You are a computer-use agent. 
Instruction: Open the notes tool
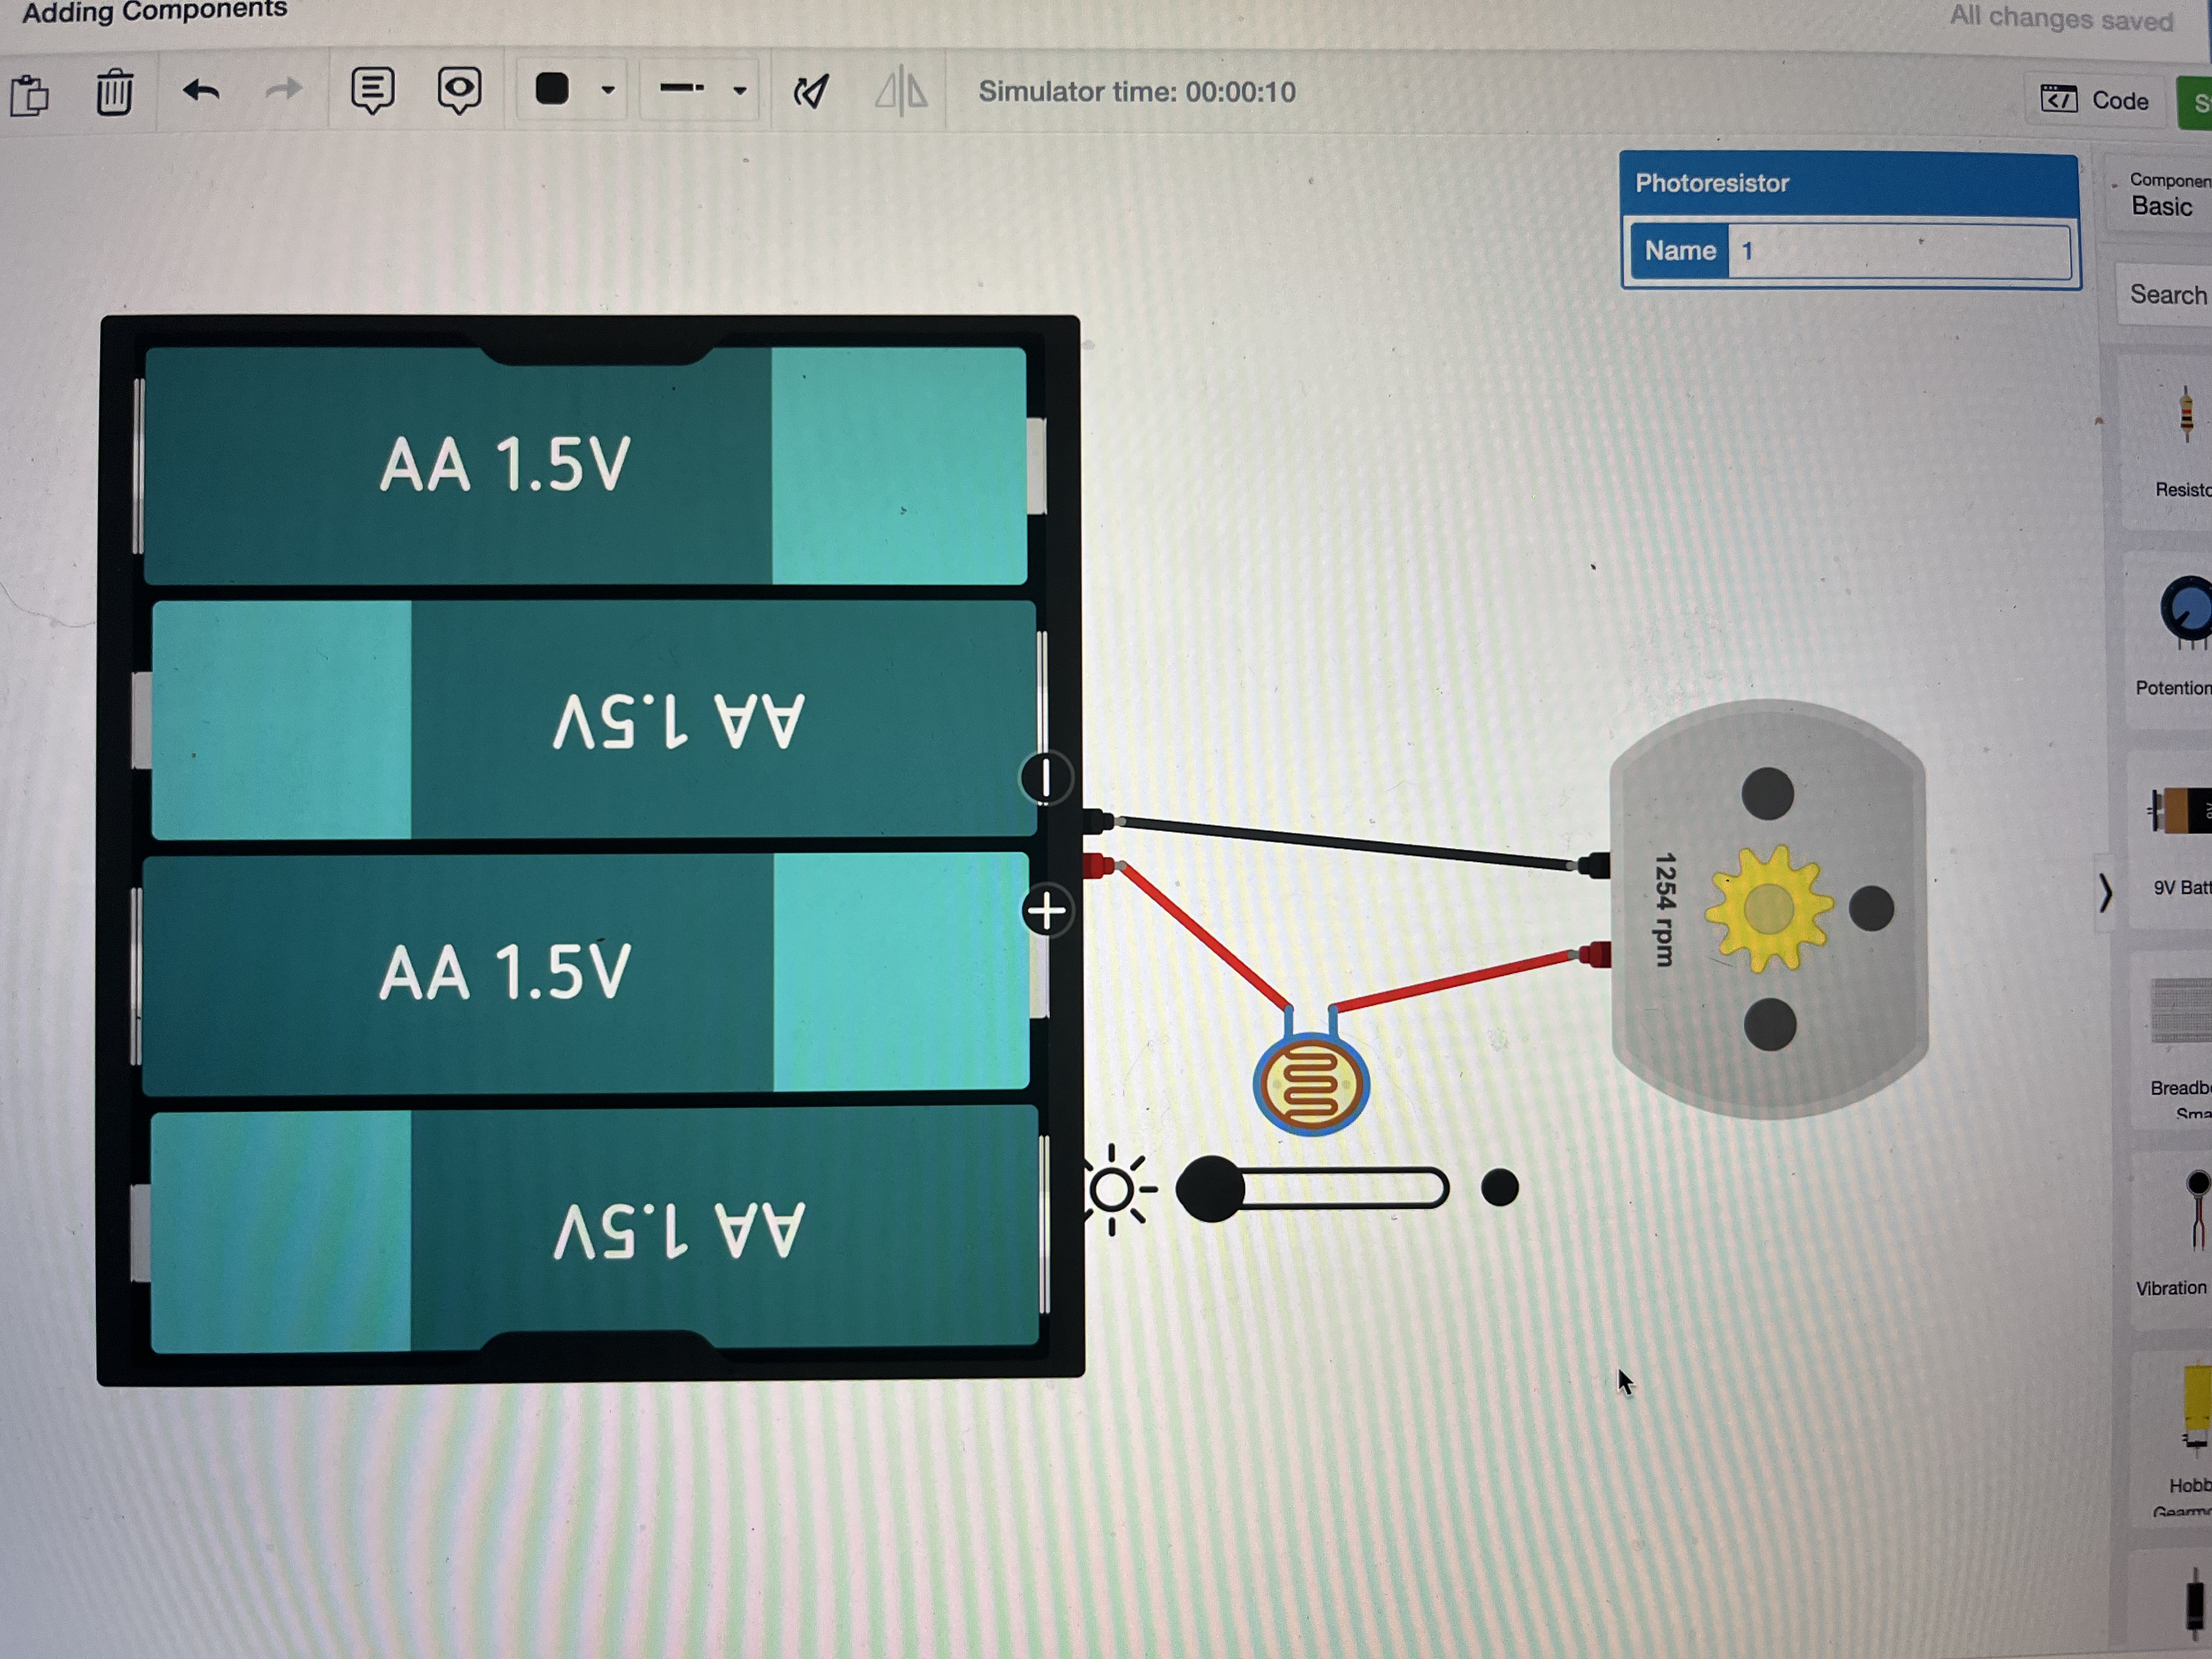372,91
